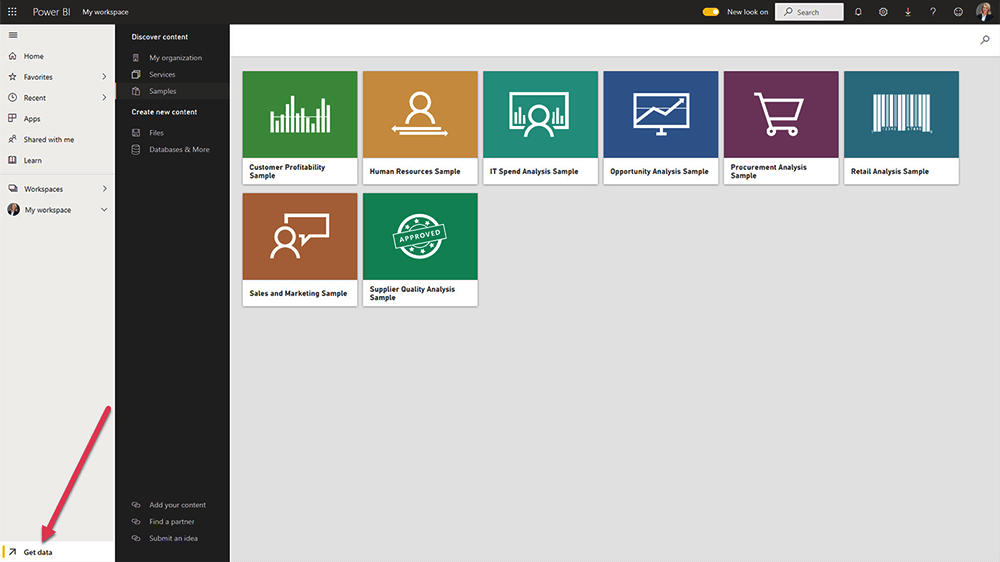
Task: Click the notifications bell icon
Action: (858, 12)
